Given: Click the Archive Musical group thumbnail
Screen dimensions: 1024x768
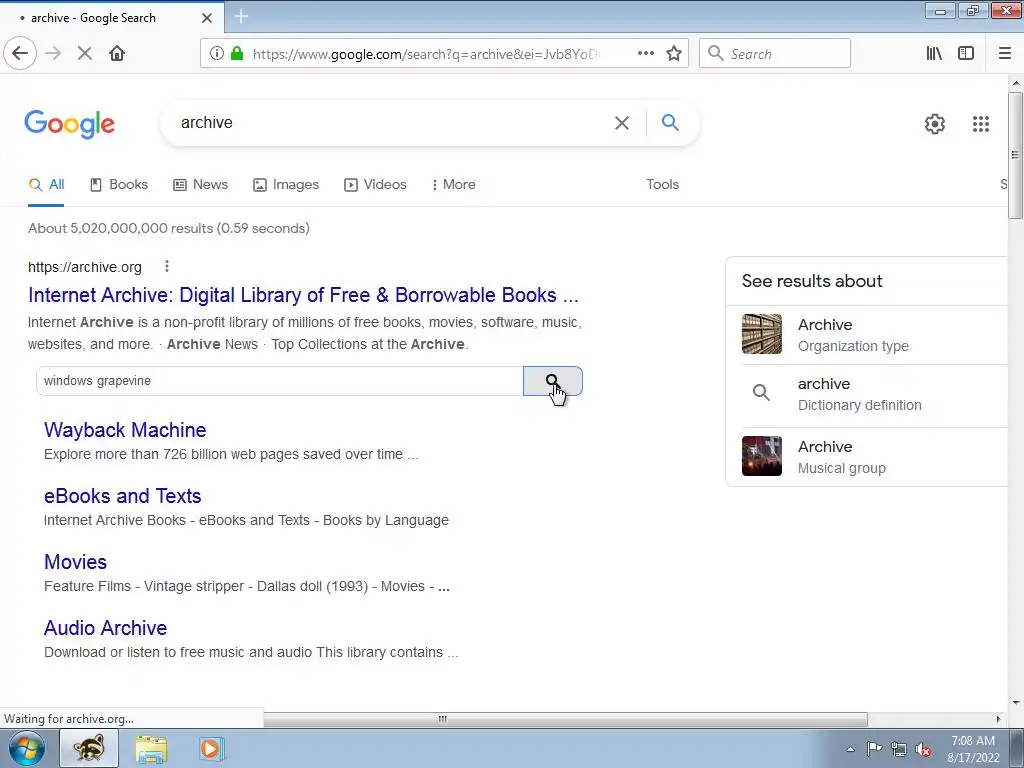Looking at the screenshot, I should point(761,456).
